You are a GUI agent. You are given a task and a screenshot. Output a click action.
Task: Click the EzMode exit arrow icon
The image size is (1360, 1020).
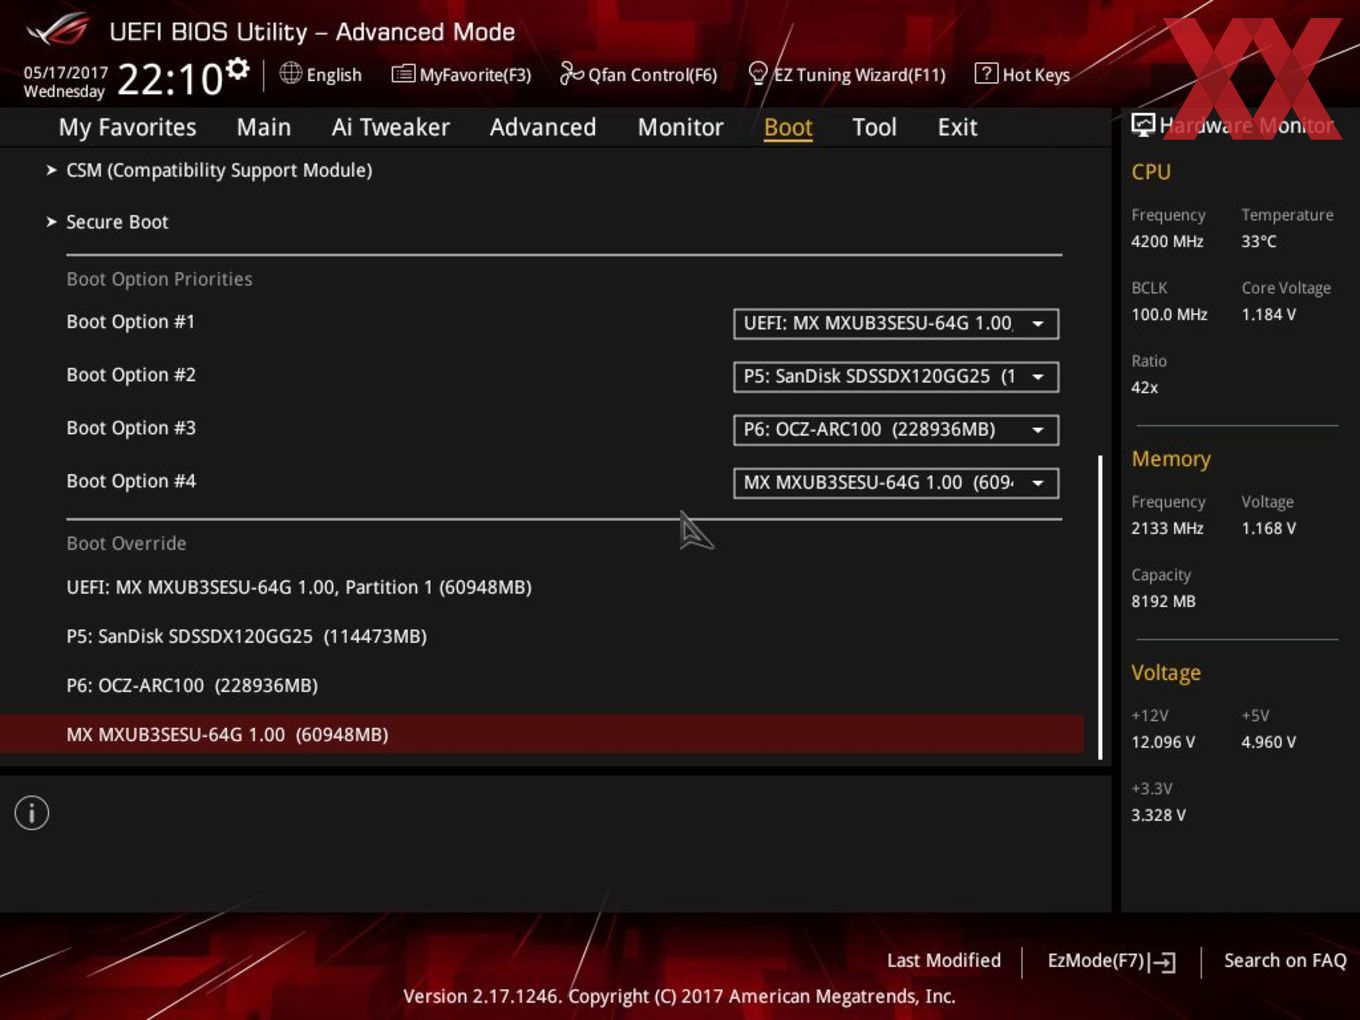tap(1162, 962)
